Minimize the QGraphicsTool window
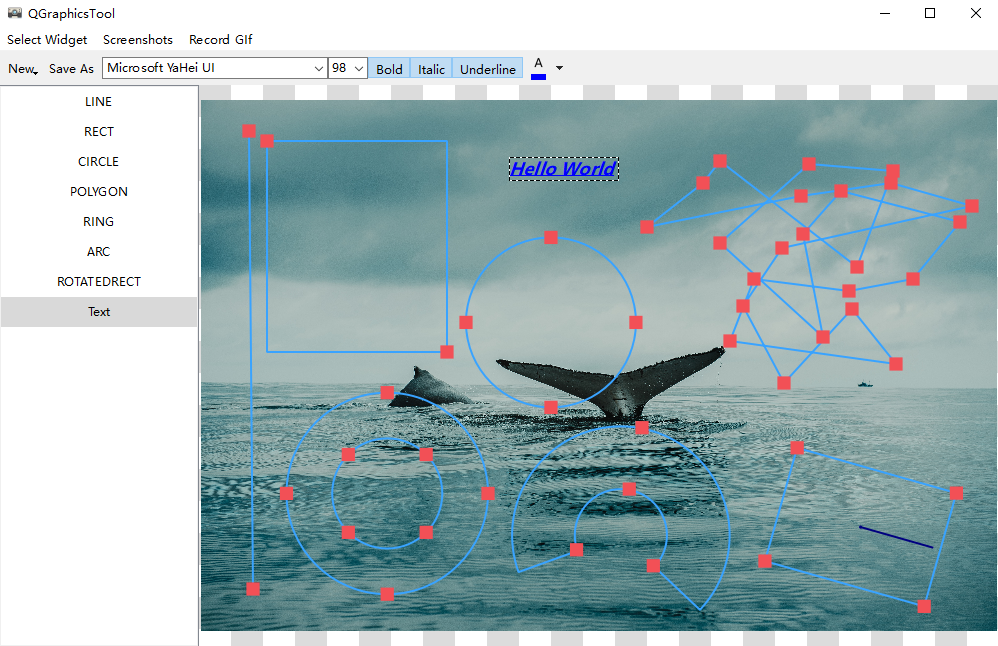 [885, 13]
